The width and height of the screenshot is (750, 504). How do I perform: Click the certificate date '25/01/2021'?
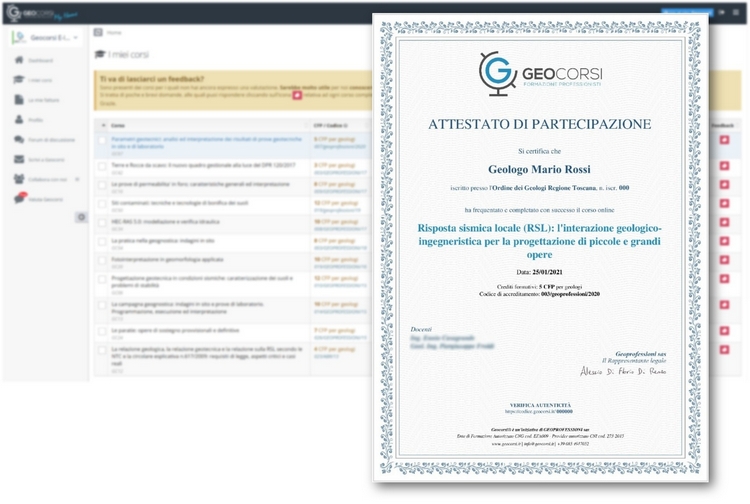(547, 272)
